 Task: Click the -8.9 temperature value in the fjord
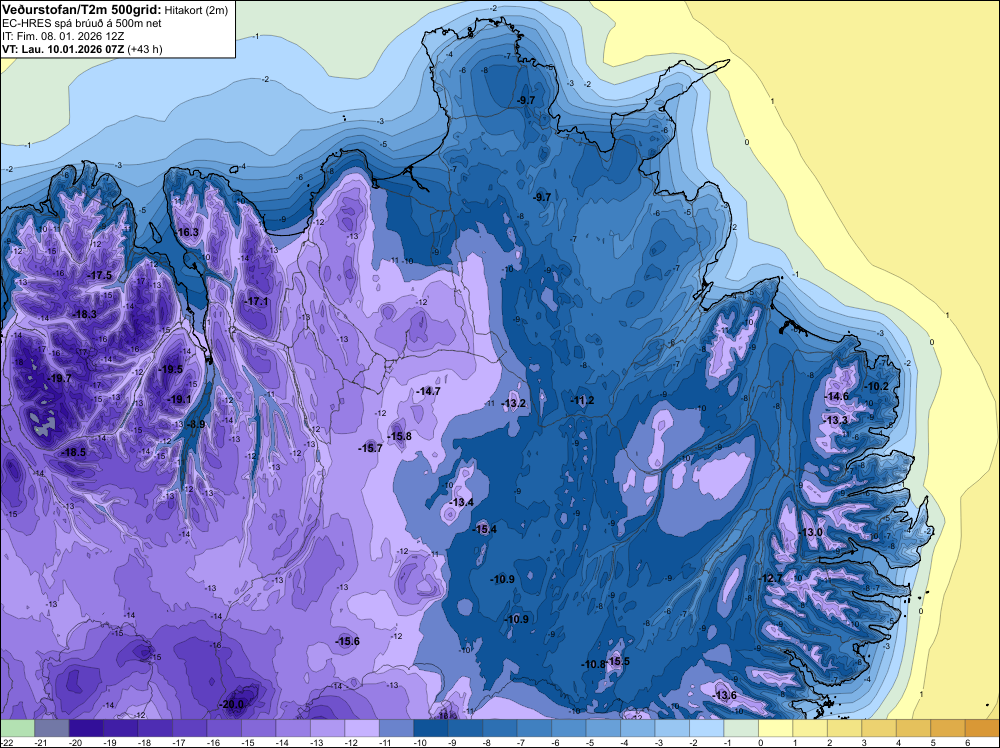(x=196, y=424)
